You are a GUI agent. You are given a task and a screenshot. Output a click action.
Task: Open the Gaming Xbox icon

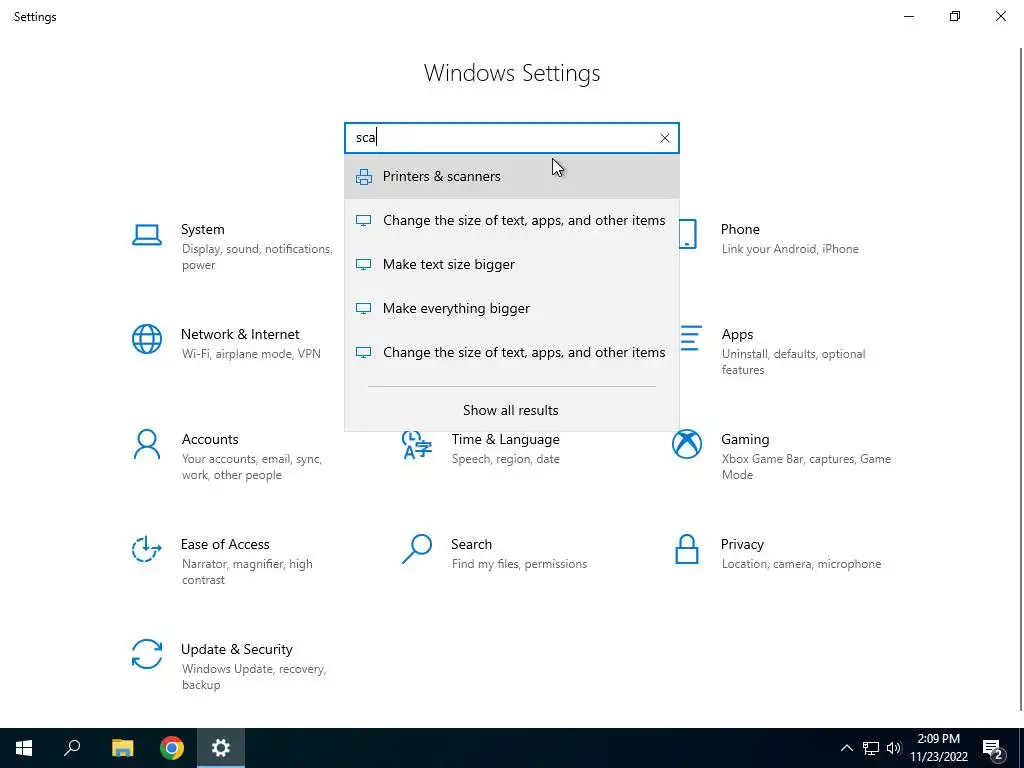[x=687, y=445]
